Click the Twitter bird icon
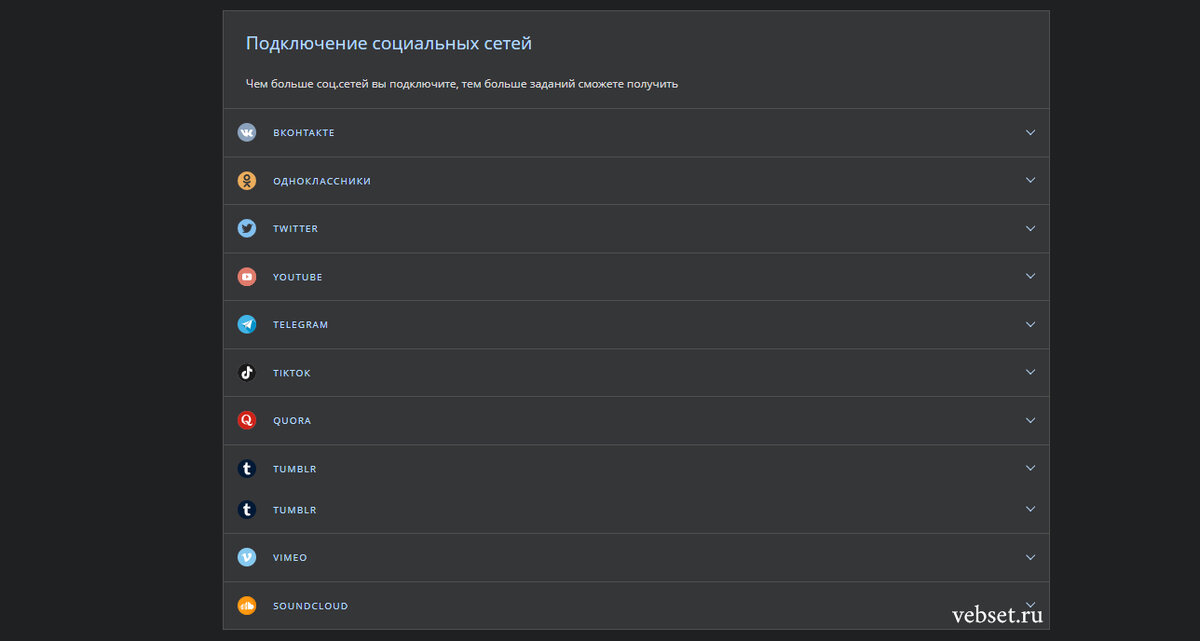Viewport: 1200px width, 641px height. point(247,228)
